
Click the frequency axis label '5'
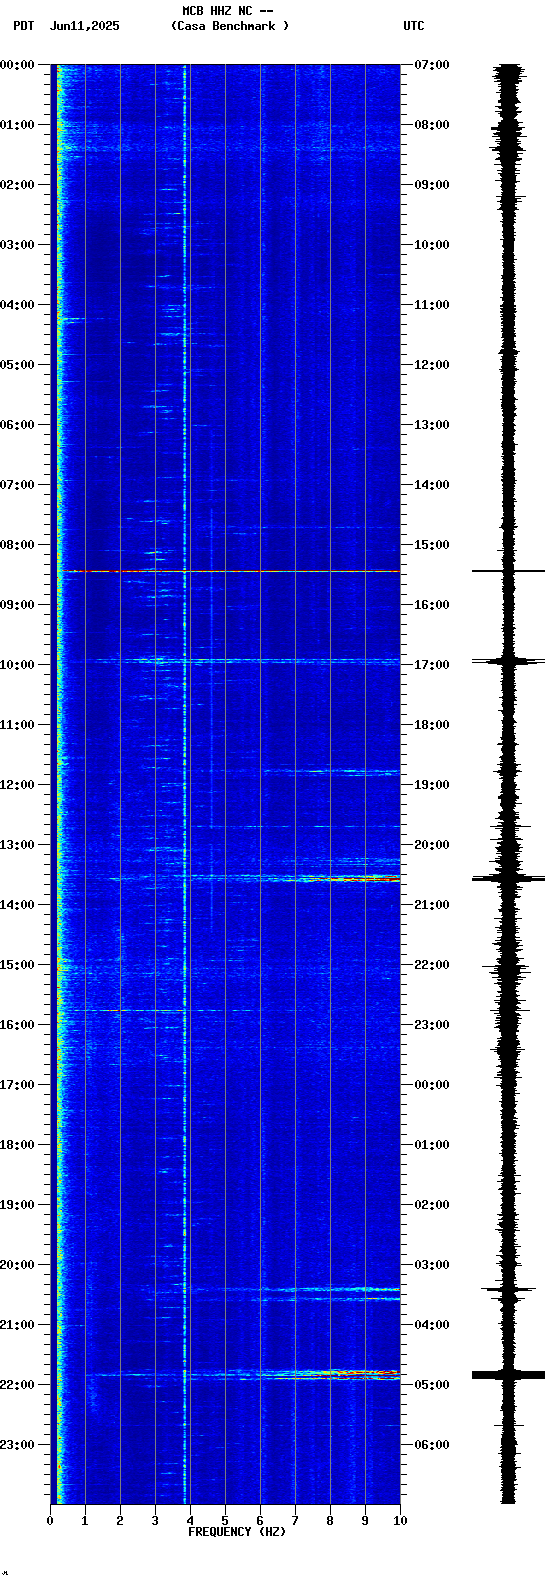pos(225,1521)
